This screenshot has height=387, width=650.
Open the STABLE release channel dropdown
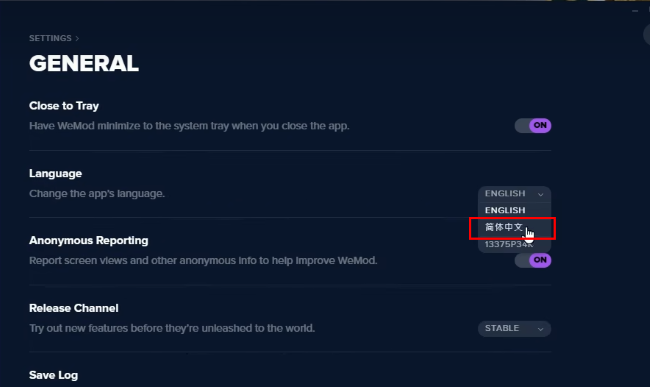coord(514,329)
